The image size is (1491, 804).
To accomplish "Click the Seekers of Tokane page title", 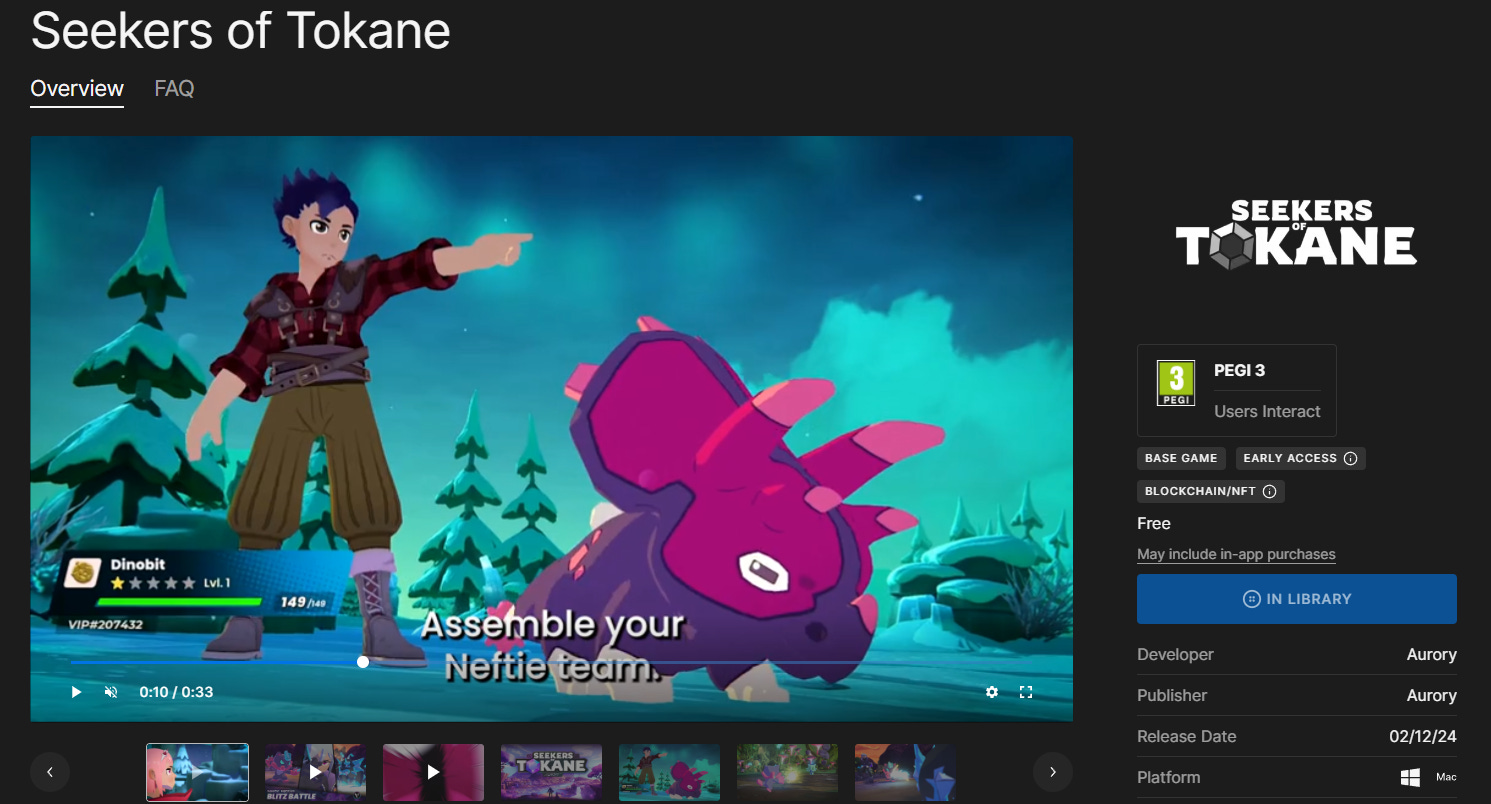I will [240, 30].
